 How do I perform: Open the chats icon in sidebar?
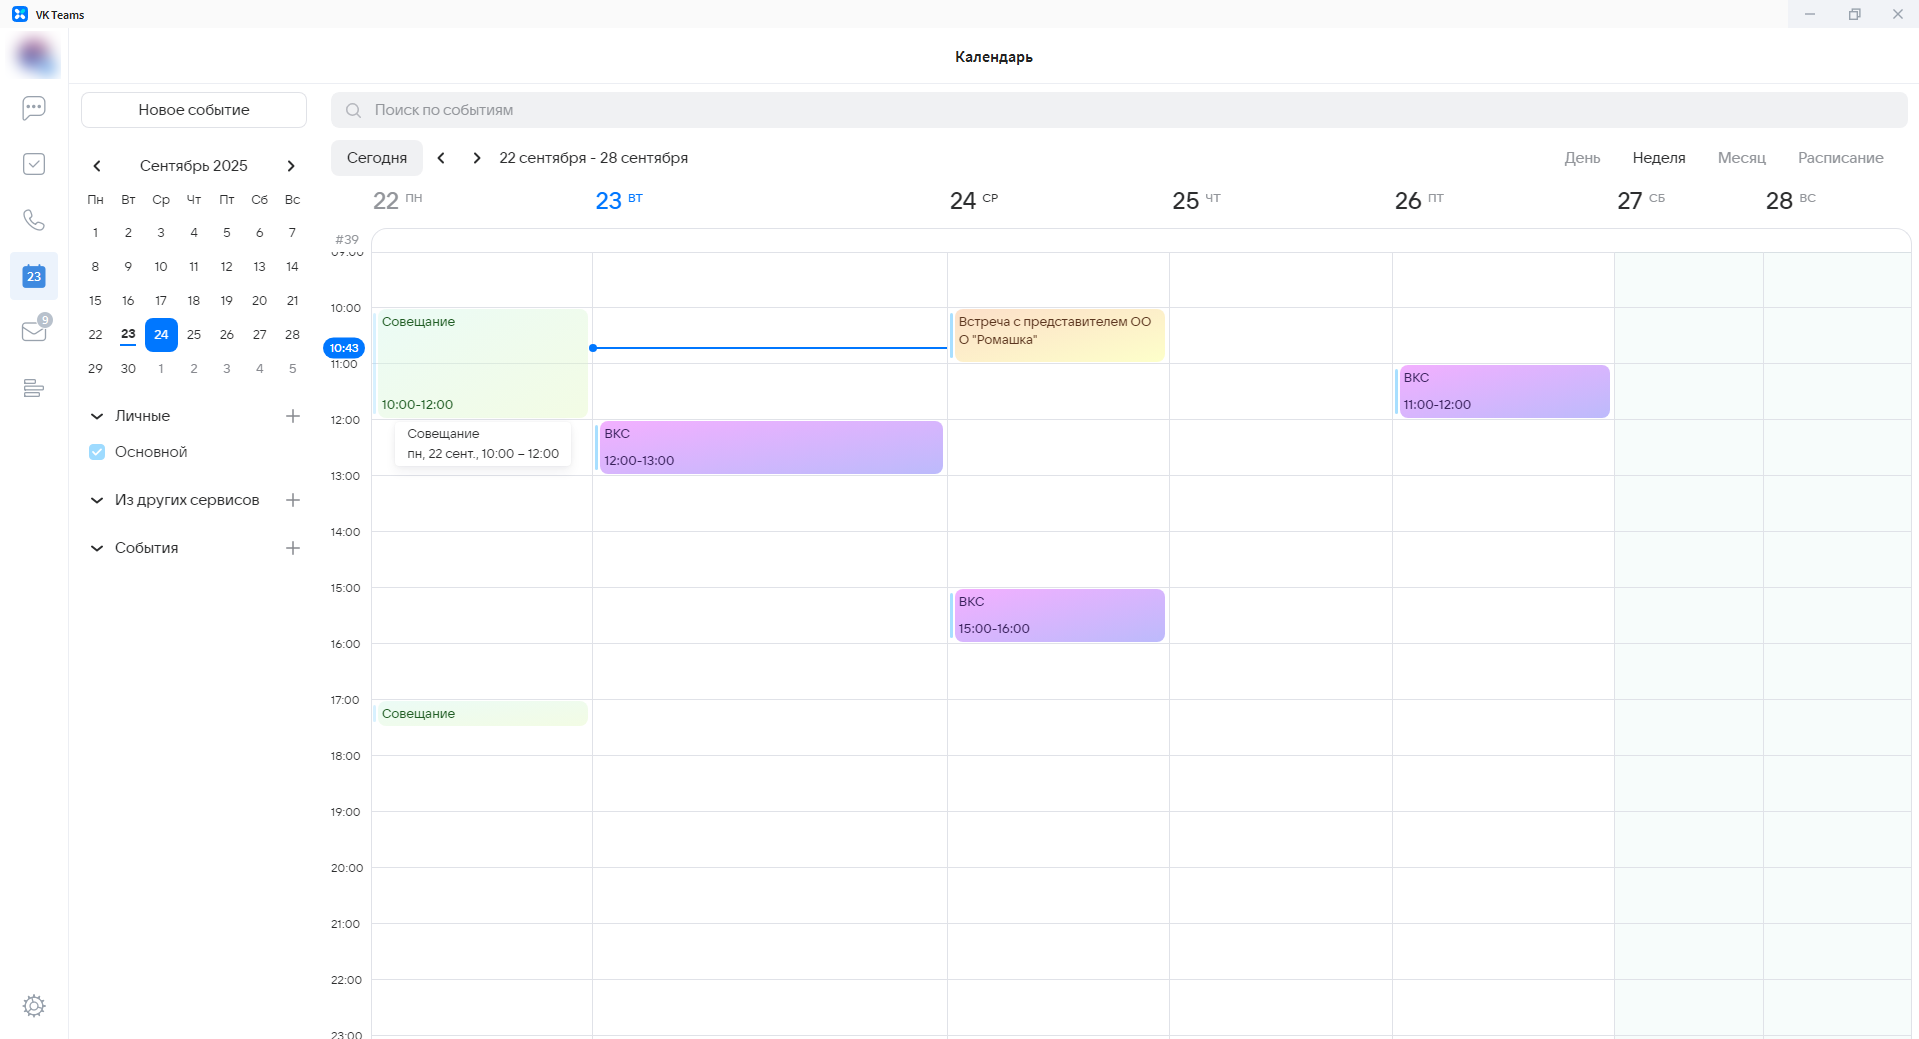click(34, 108)
